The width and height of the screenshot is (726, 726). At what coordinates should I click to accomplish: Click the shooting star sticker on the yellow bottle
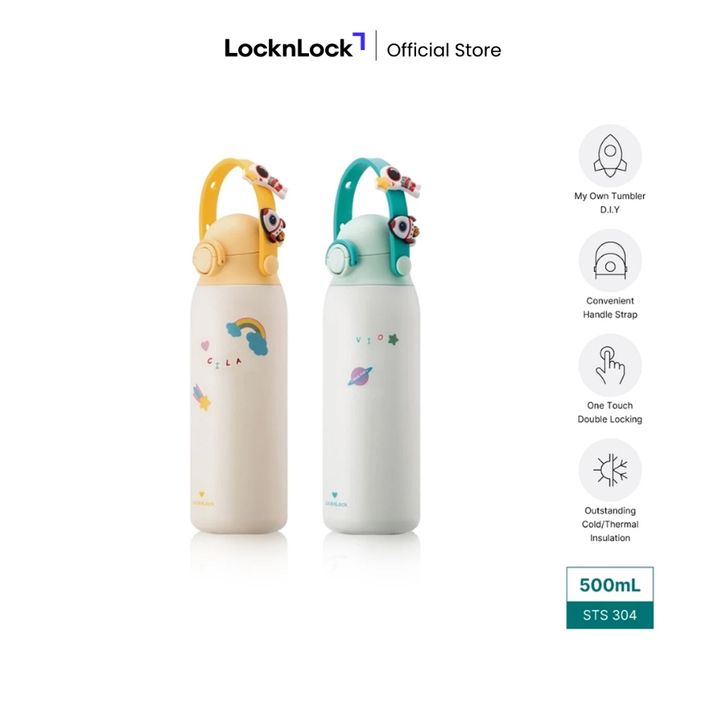tap(201, 398)
